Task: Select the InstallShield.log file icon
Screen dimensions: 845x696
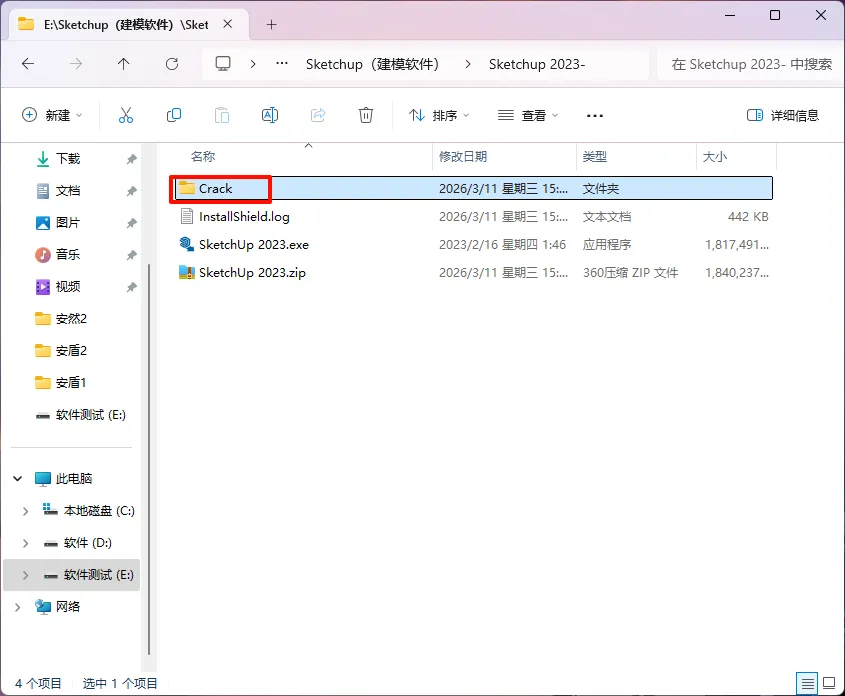Action: coord(186,216)
